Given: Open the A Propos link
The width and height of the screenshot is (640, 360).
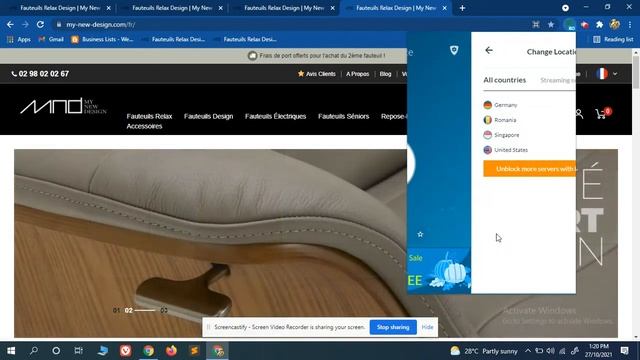Looking at the screenshot, I should [358, 74].
